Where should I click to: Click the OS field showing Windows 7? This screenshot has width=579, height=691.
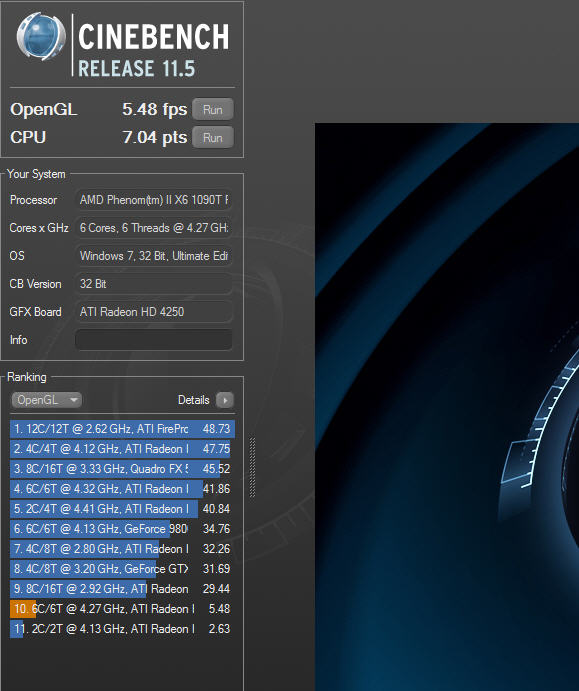tap(153, 256)
